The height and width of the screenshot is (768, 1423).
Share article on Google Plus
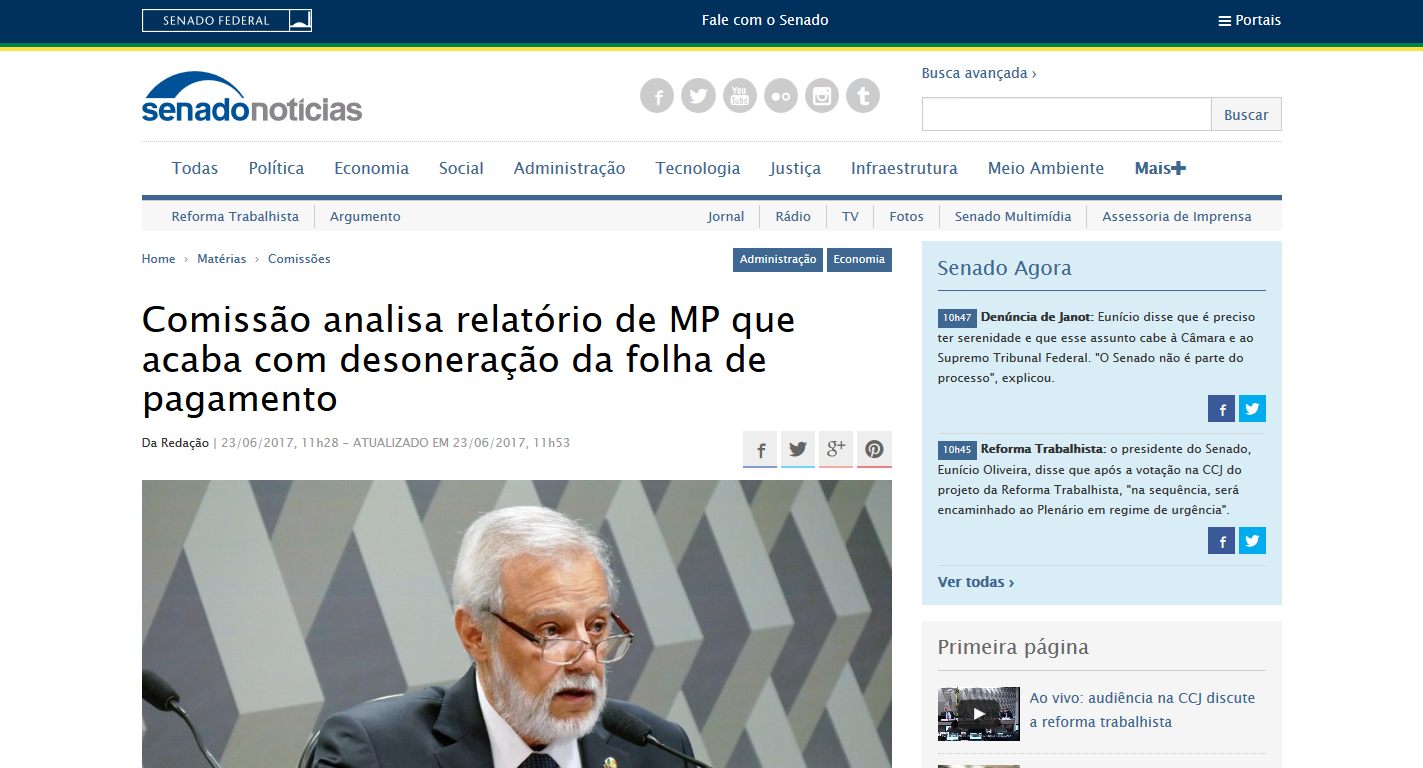tap(836, 449)
